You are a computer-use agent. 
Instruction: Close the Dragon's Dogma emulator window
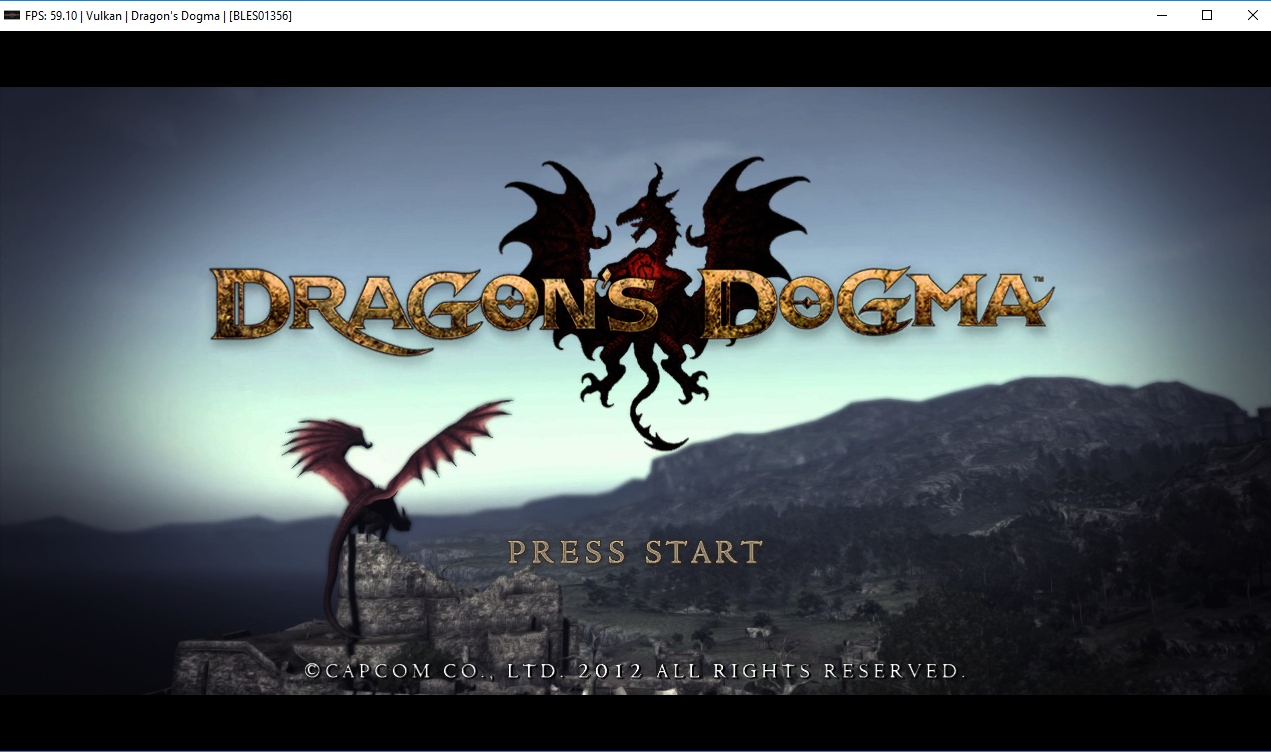[x=1252, y=15]
